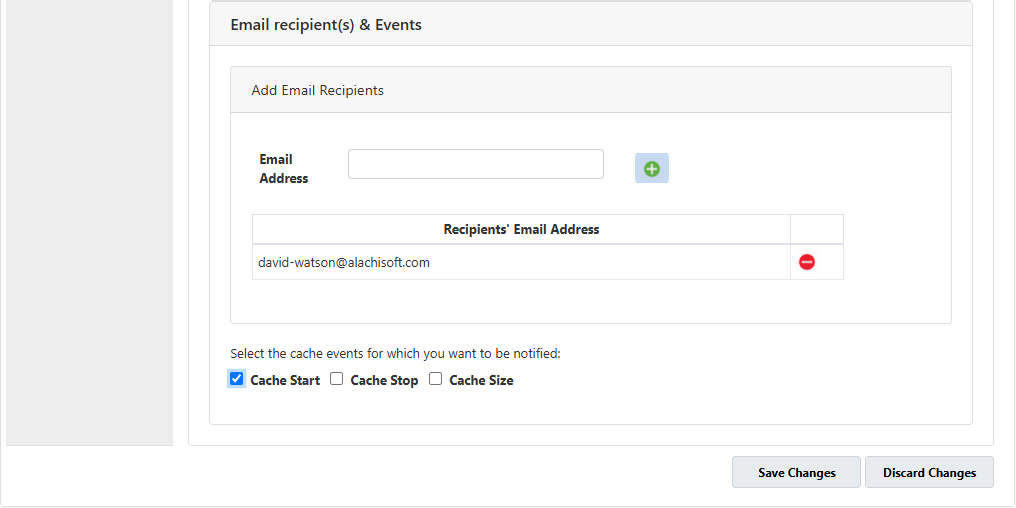Remove david-watson@alachisoft.com with the red minus icon
The height and width of the screenshot is (508, 1016).
pos(807,262)
